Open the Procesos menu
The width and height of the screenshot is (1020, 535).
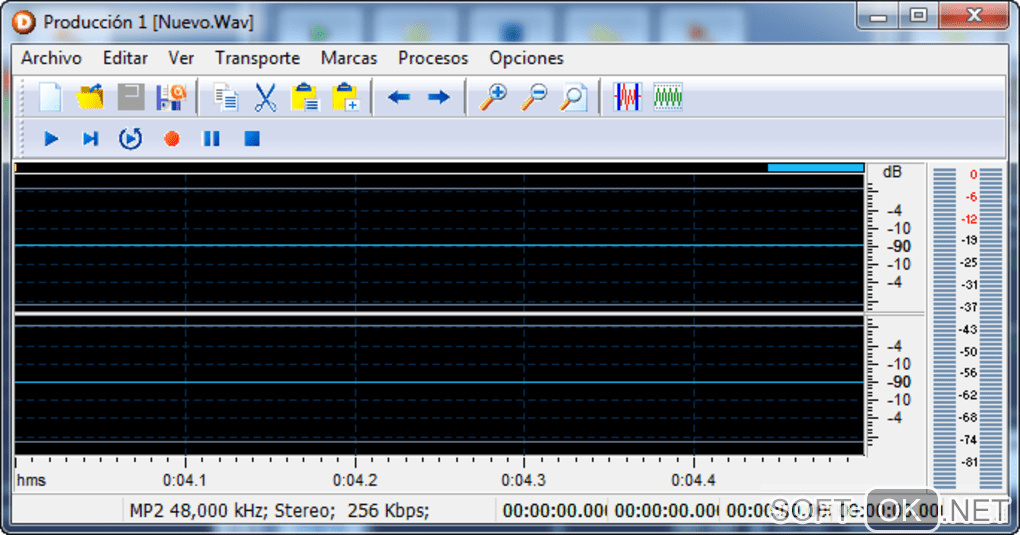coord(433,58)
